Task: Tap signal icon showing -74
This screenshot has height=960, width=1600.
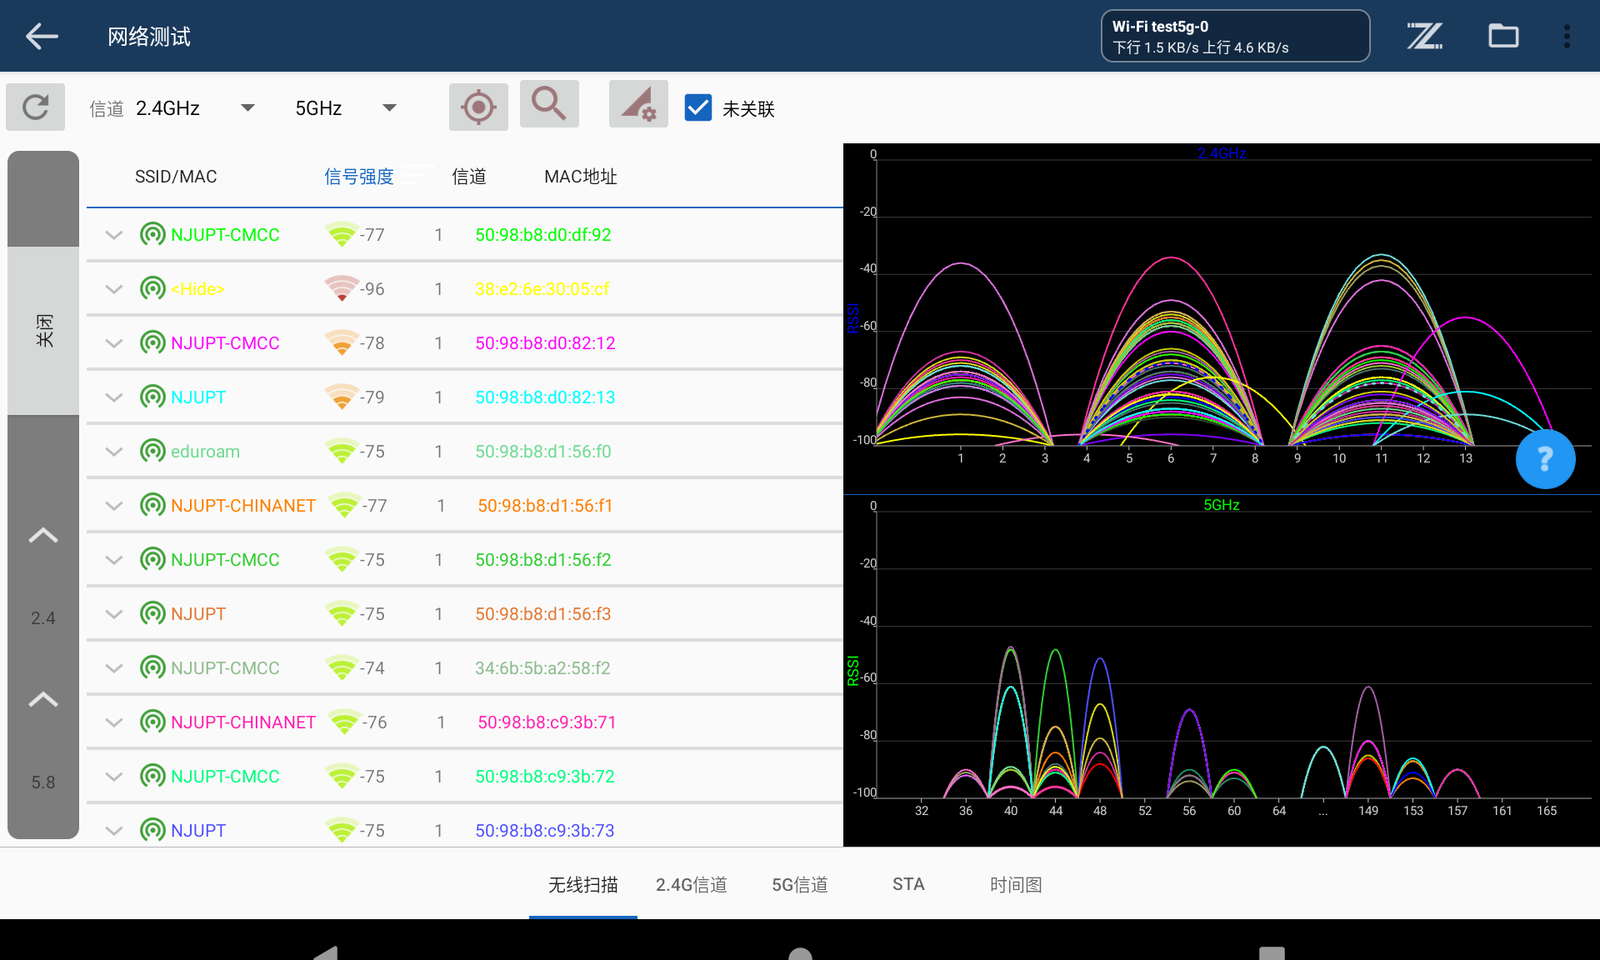Action: coord(341,668)
